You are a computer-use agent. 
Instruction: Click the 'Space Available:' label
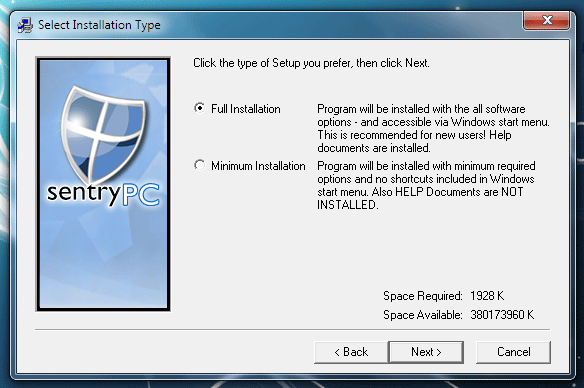click(x=423, y=315)
